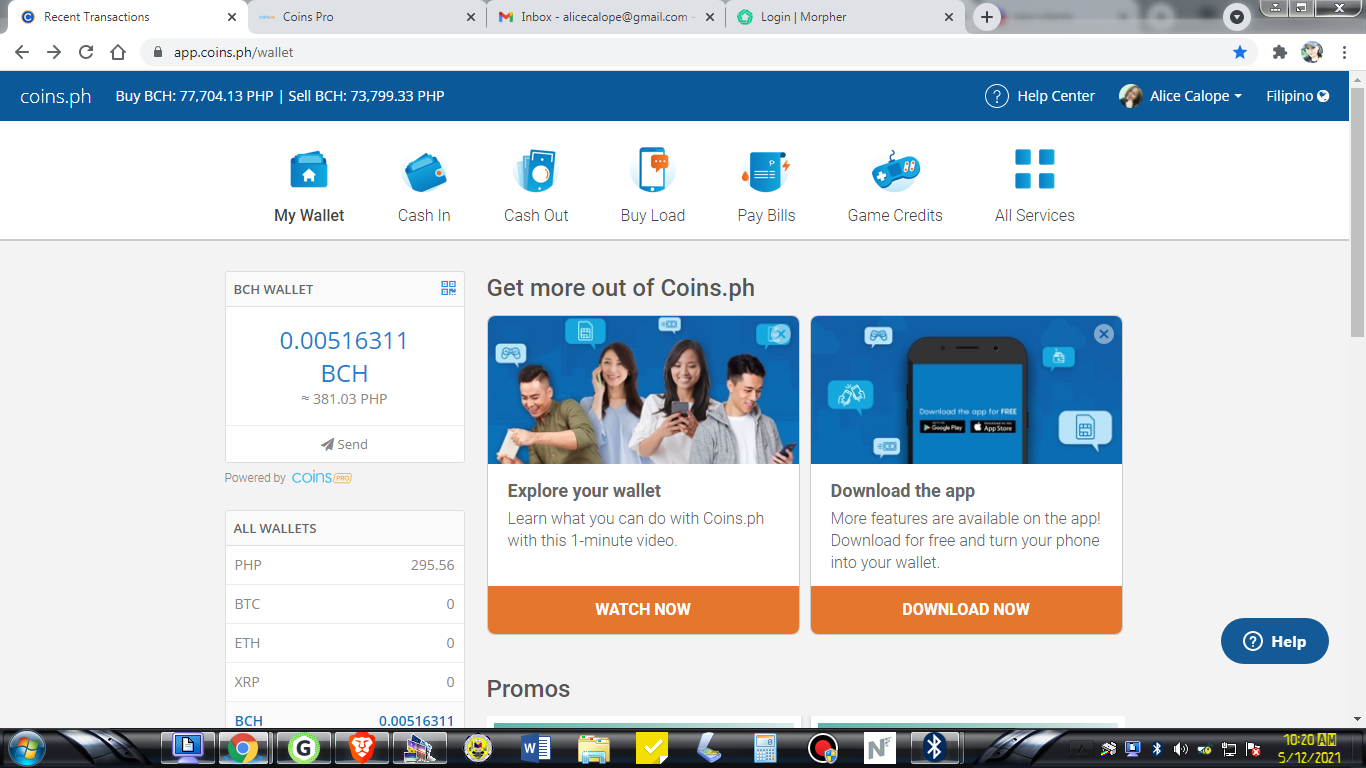This screenshot has width=1366, height=768.
Task: Open the Pay Bills icon
Action: [766, 171]
